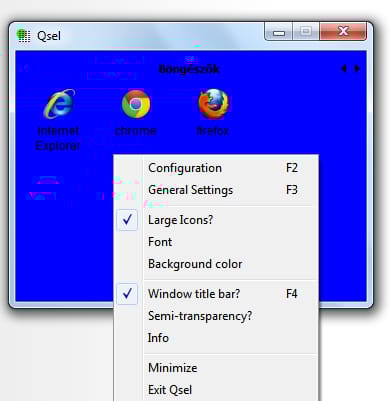The width and height of the screenshot is (392, 401).
Task: Toggle Large Icons option
Action: 216,220
